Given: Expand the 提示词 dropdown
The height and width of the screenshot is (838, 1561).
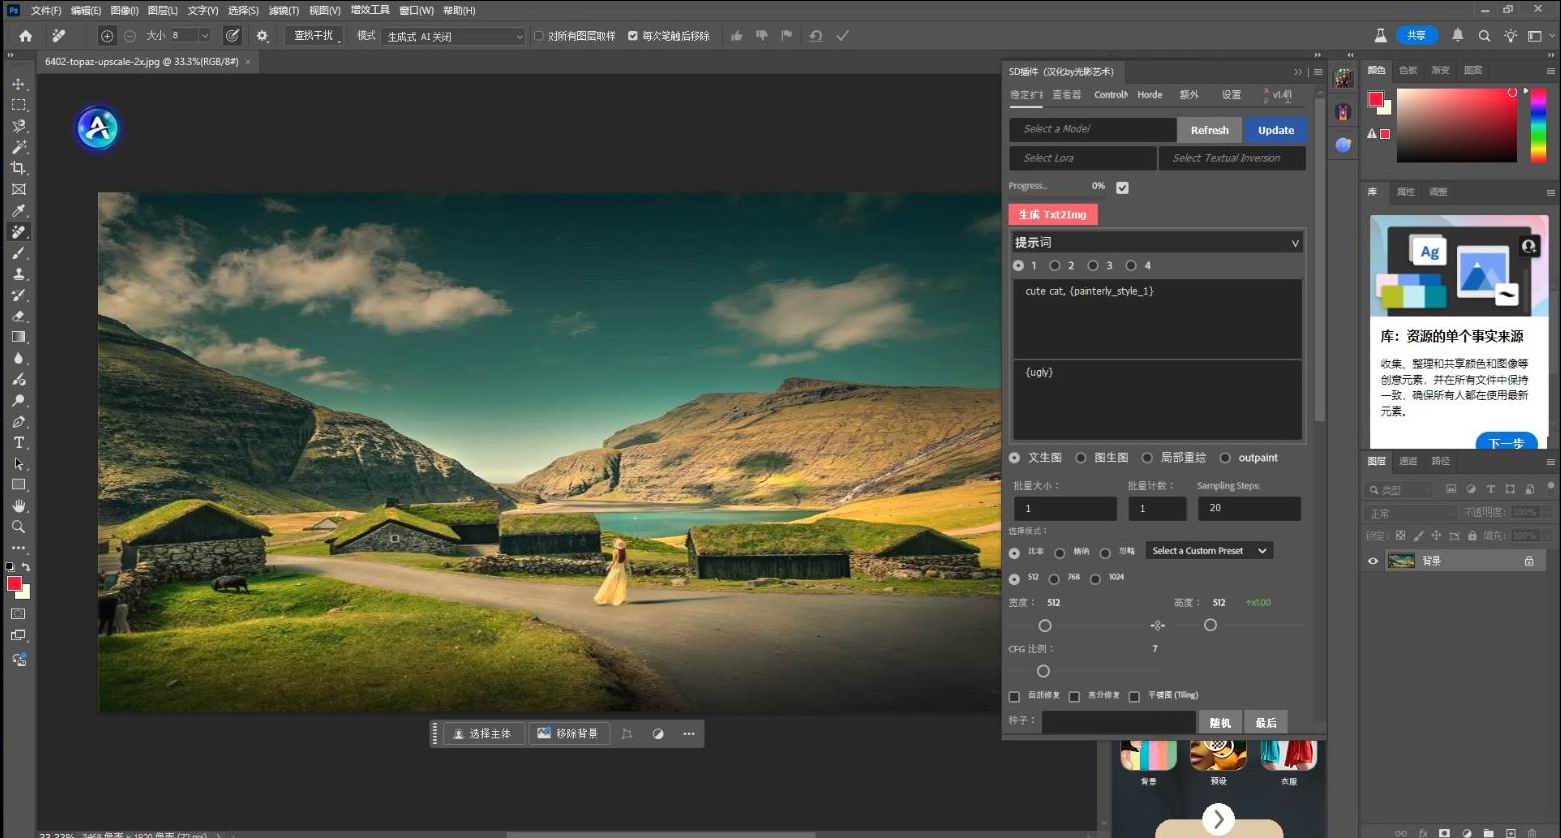Looking at the screenshot, I should [x=1157, y=242].
